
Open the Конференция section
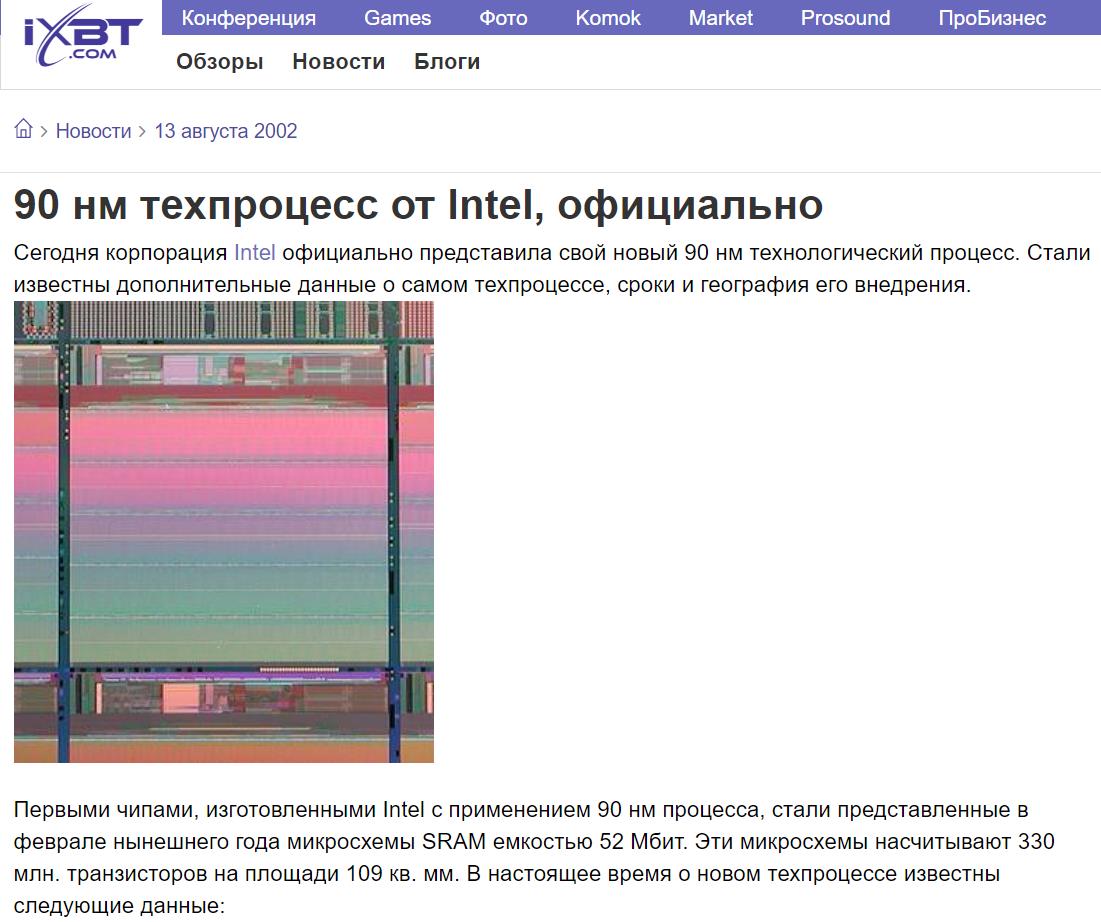pyautogui.click(x=249, y=18)
